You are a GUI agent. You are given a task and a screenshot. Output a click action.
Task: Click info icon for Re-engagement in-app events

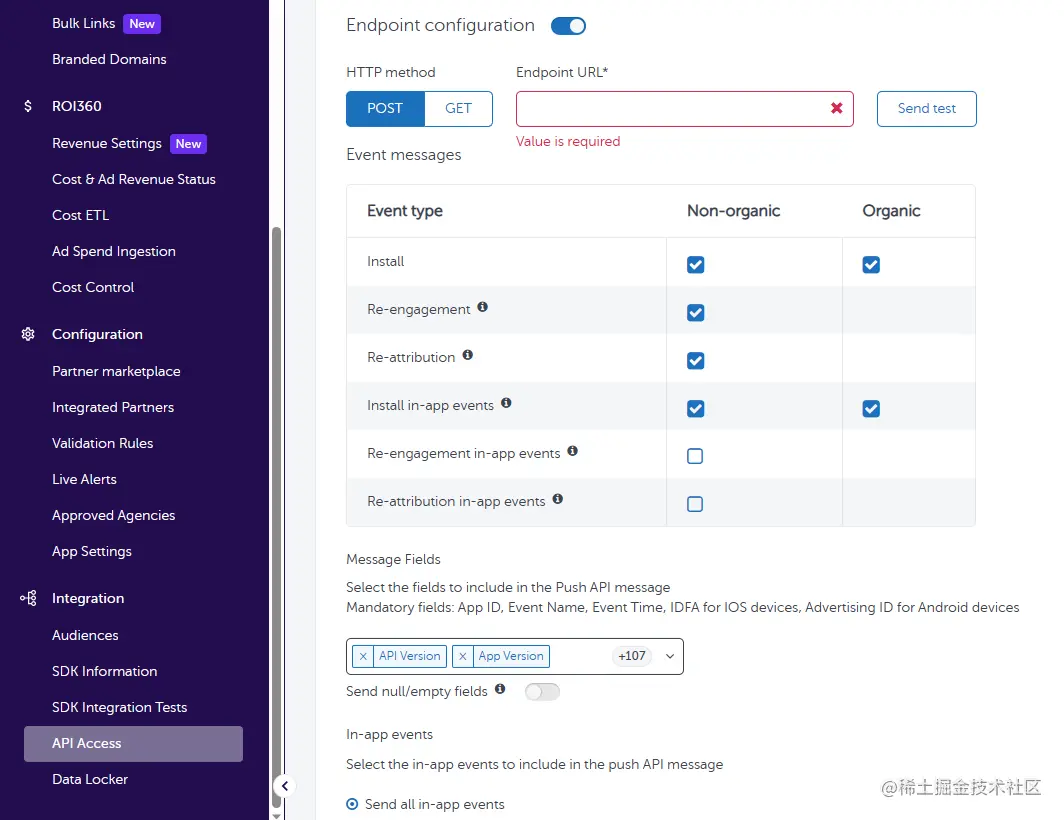[573, 451]
